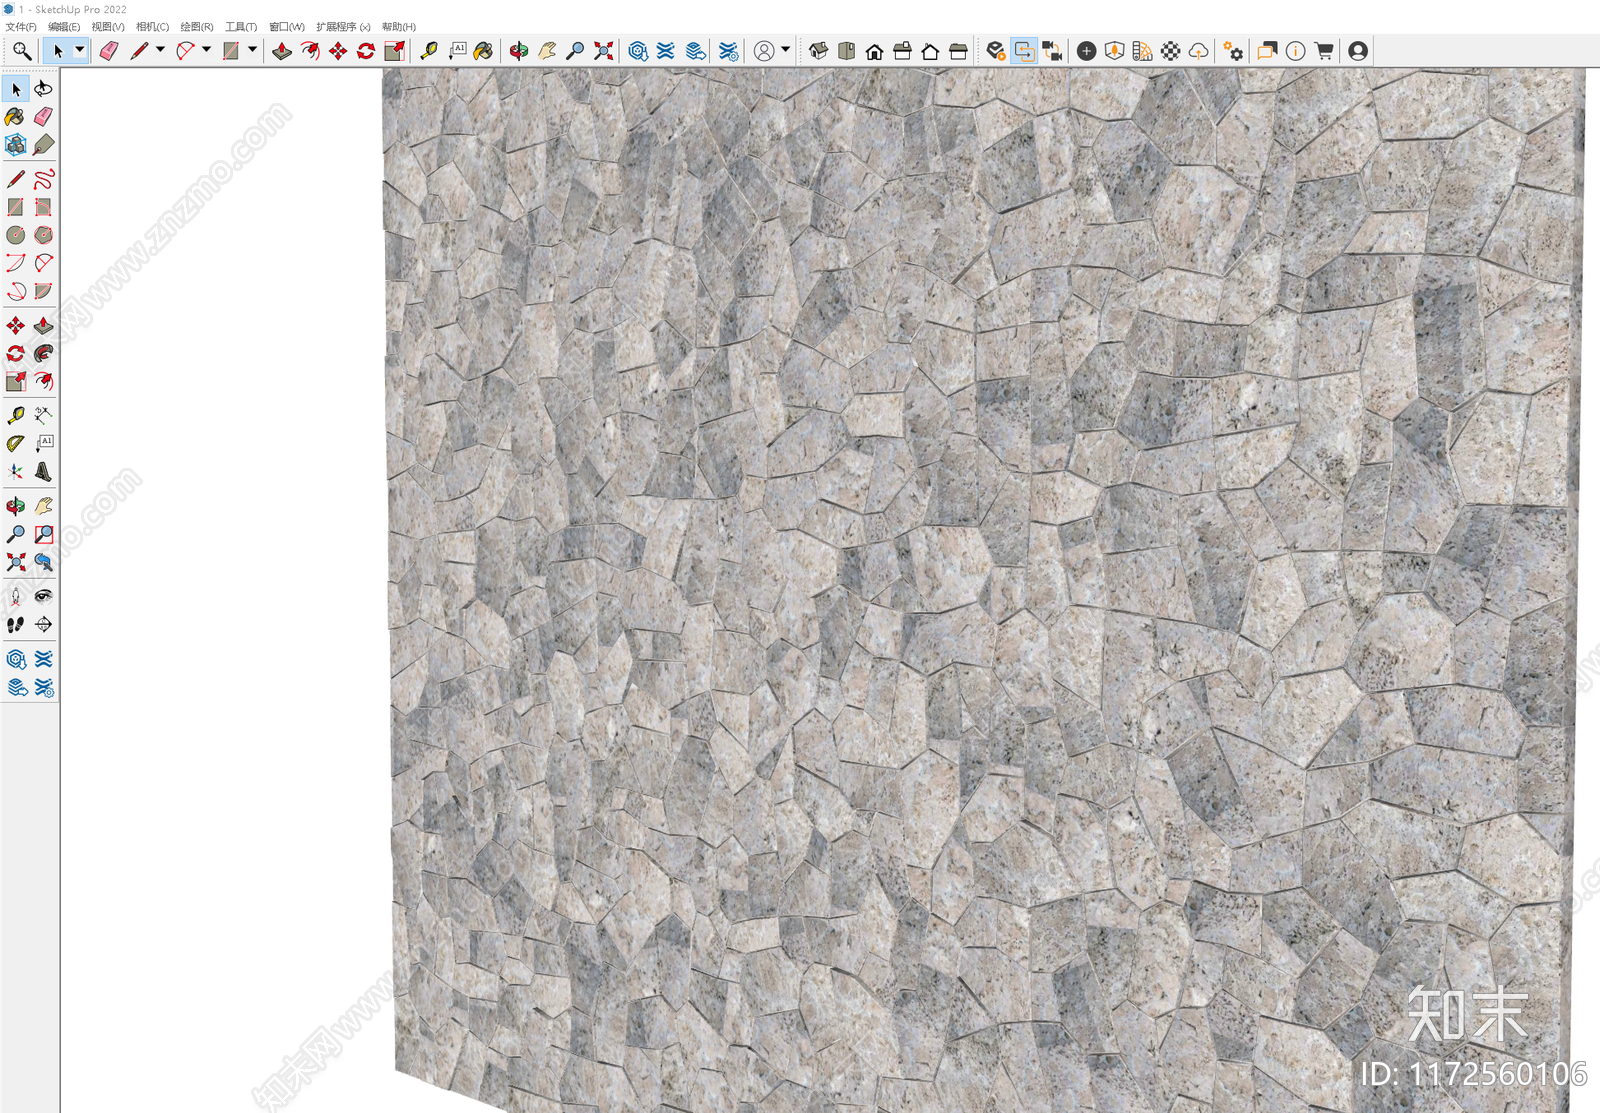Screen dimensions: 1600x1113
Task: Click the stone-textured wall face
Action: pyautogui.click(x=980, y=590)
